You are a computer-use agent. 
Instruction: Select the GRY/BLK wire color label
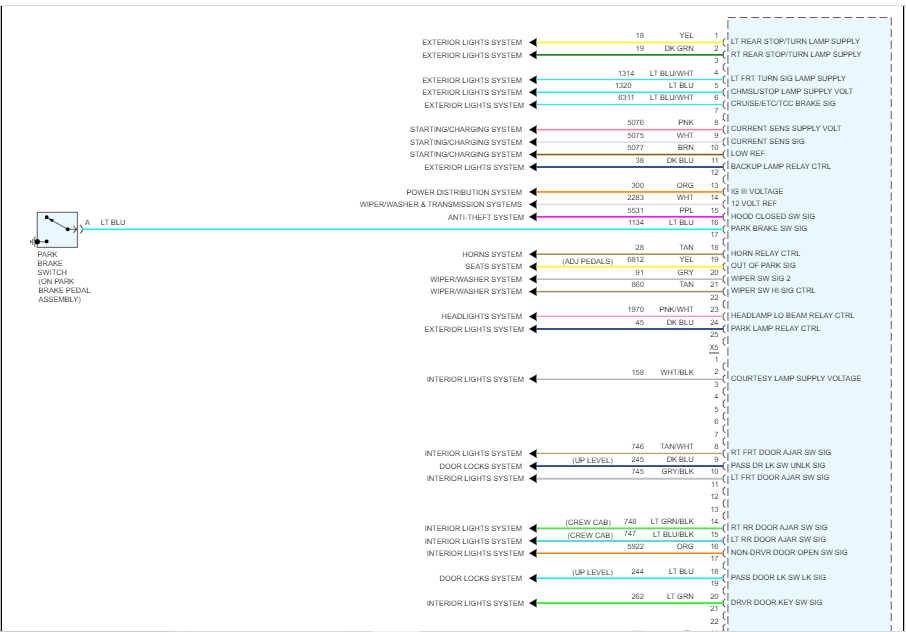tap(677, 472)
